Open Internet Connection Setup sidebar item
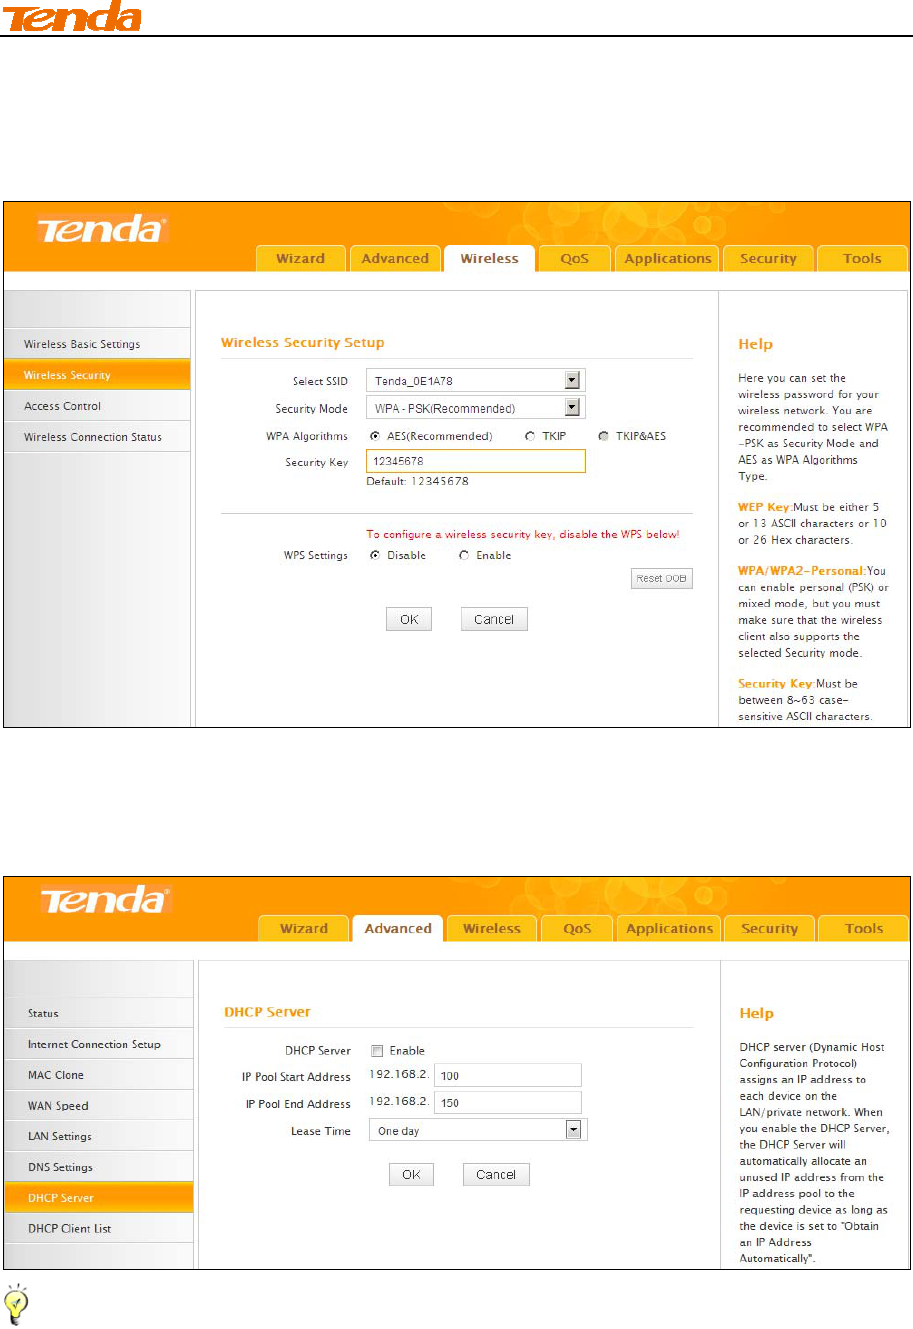Viewport: 913px width, 1329px height. tap(98, 1044)
